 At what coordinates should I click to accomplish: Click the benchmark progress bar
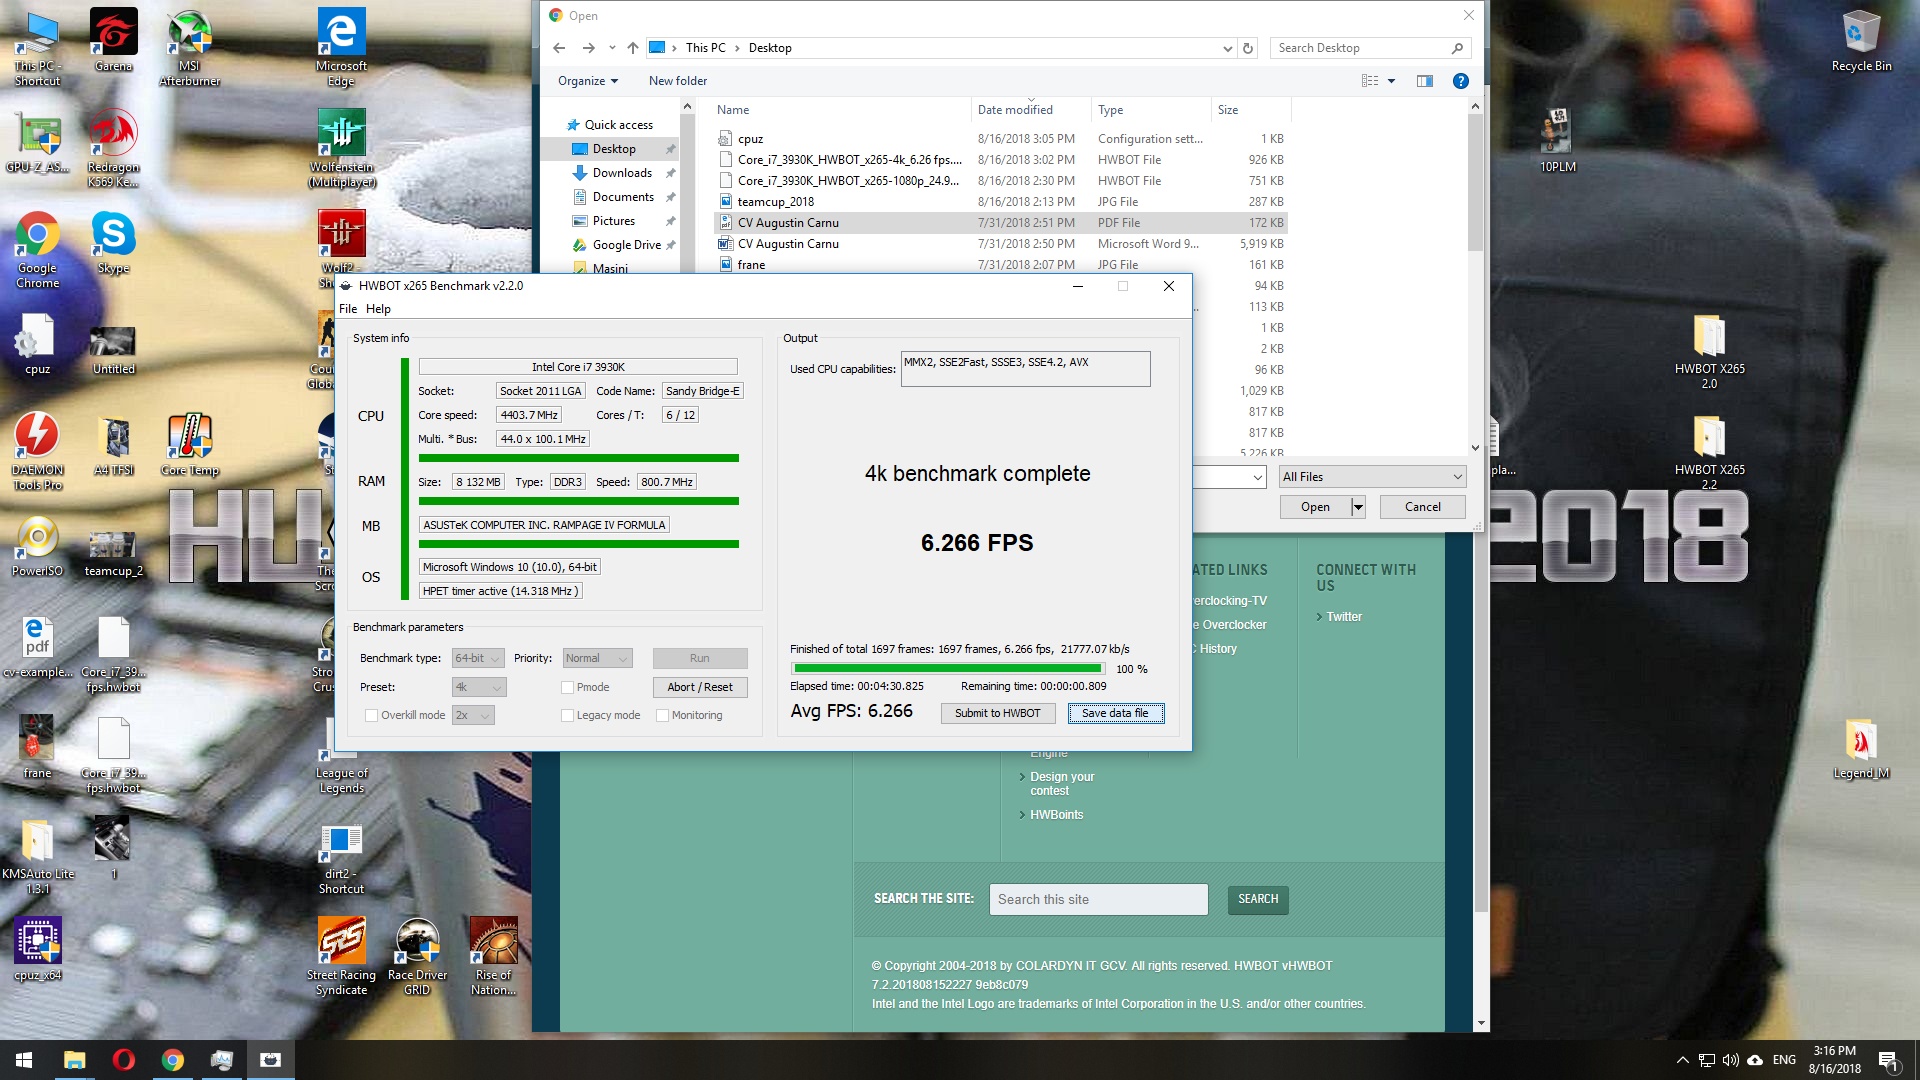click(x=947, y=669)
